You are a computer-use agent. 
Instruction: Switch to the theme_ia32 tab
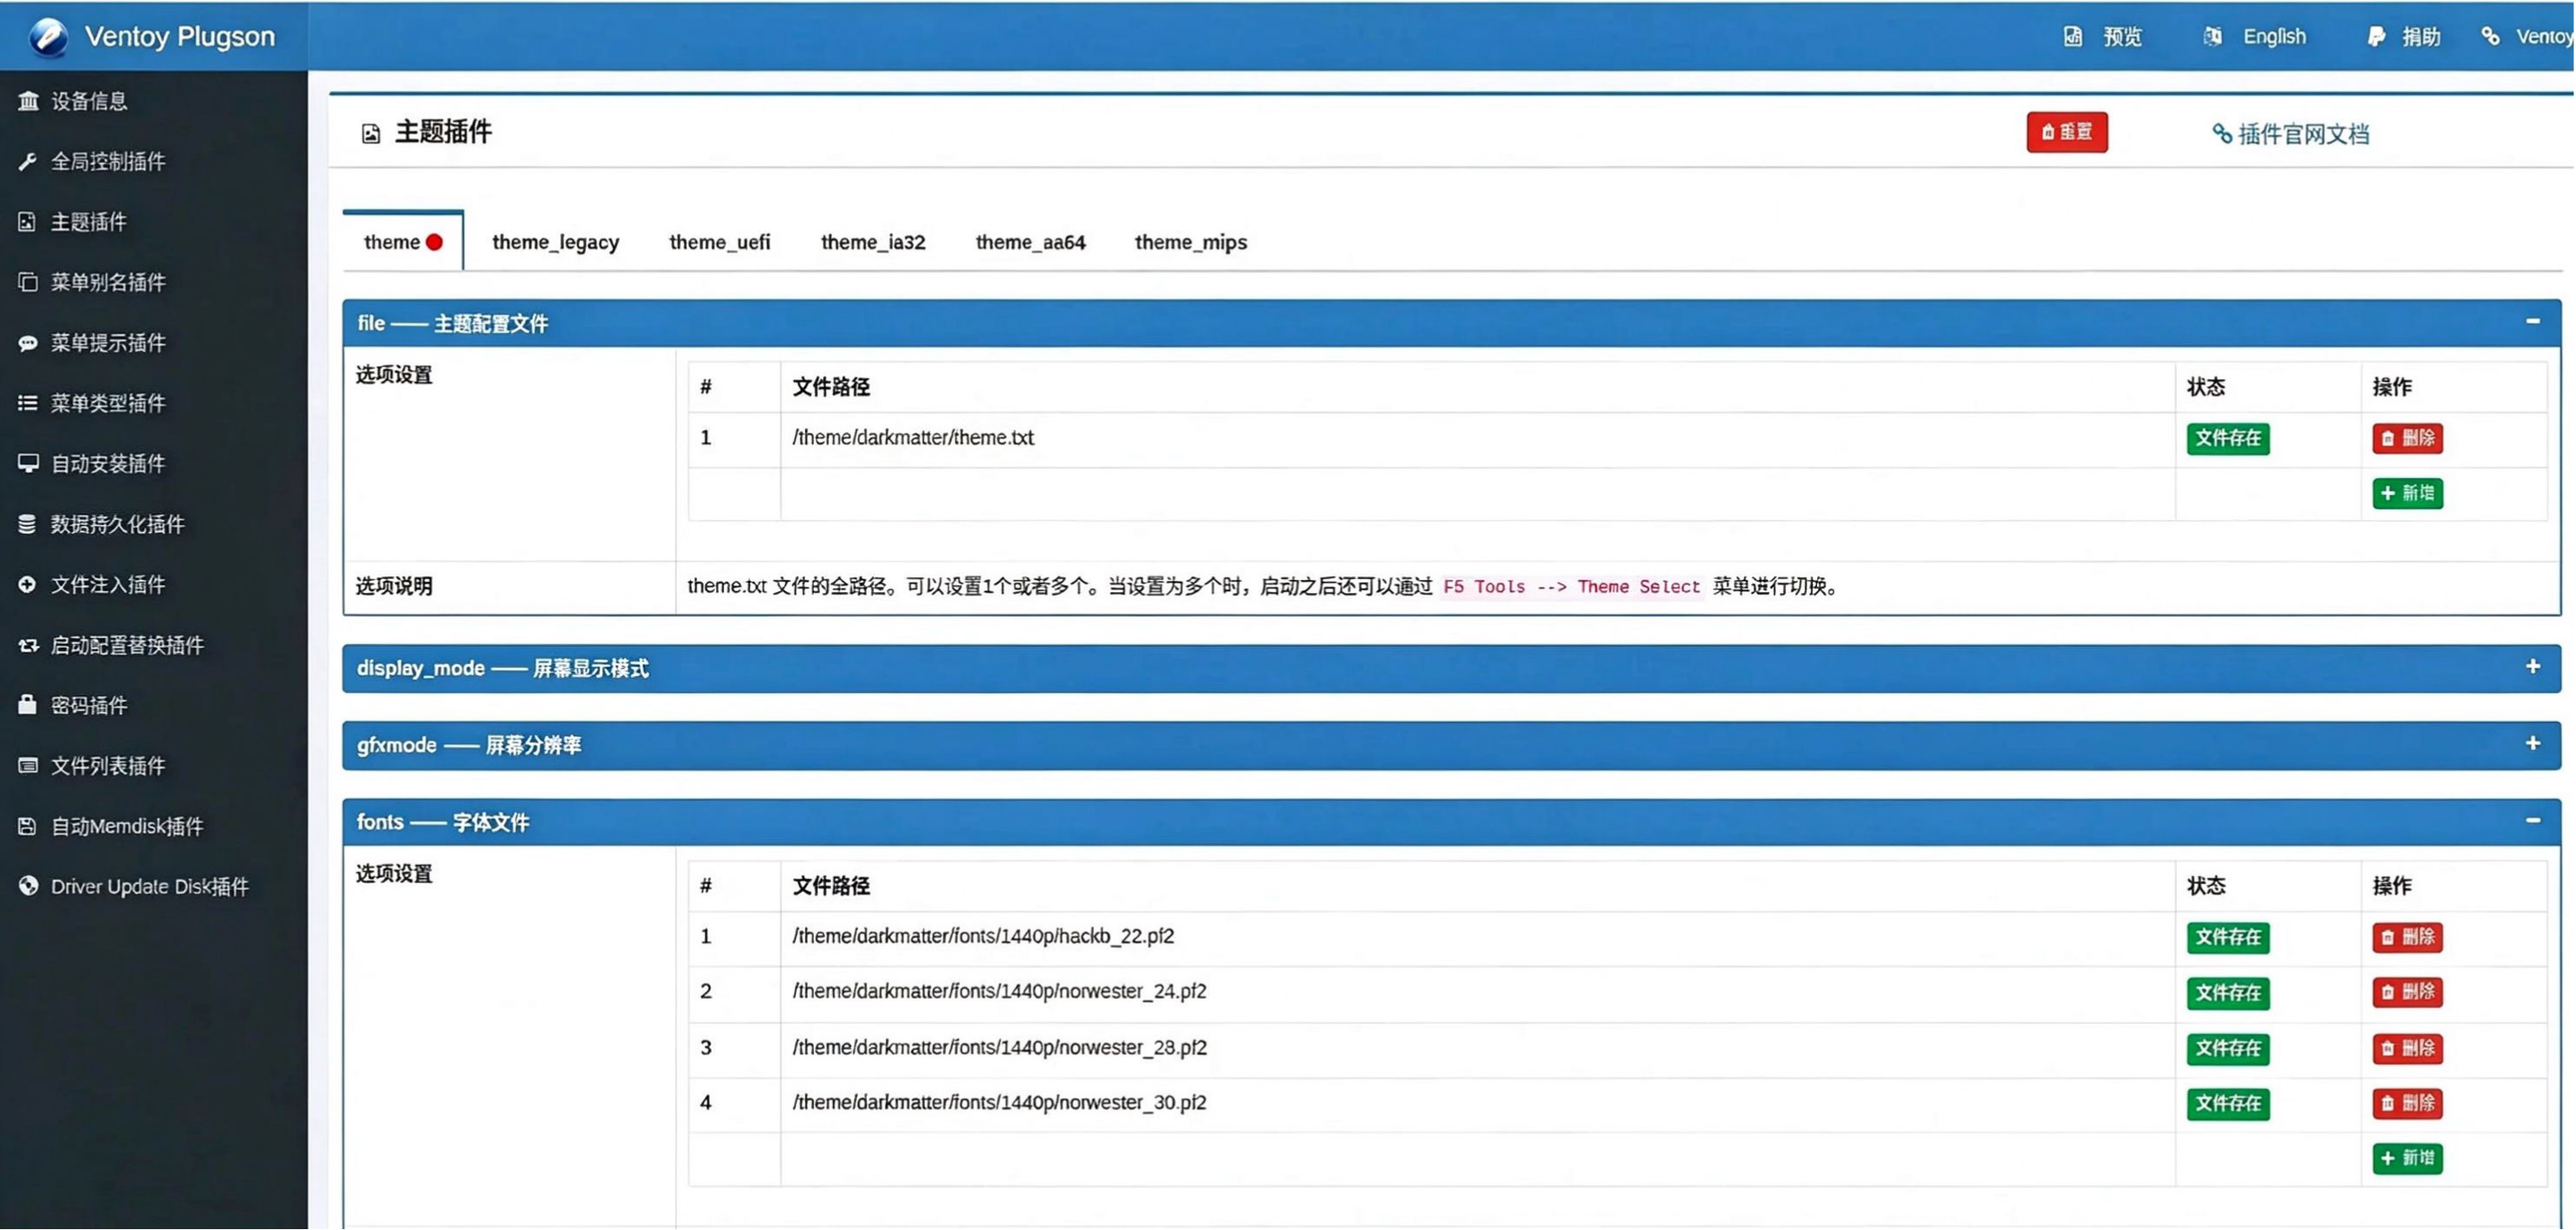pos(873,242)
